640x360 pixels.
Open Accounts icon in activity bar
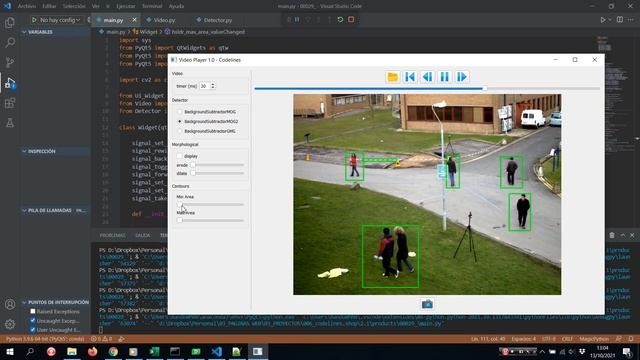[x=10, y=304]
